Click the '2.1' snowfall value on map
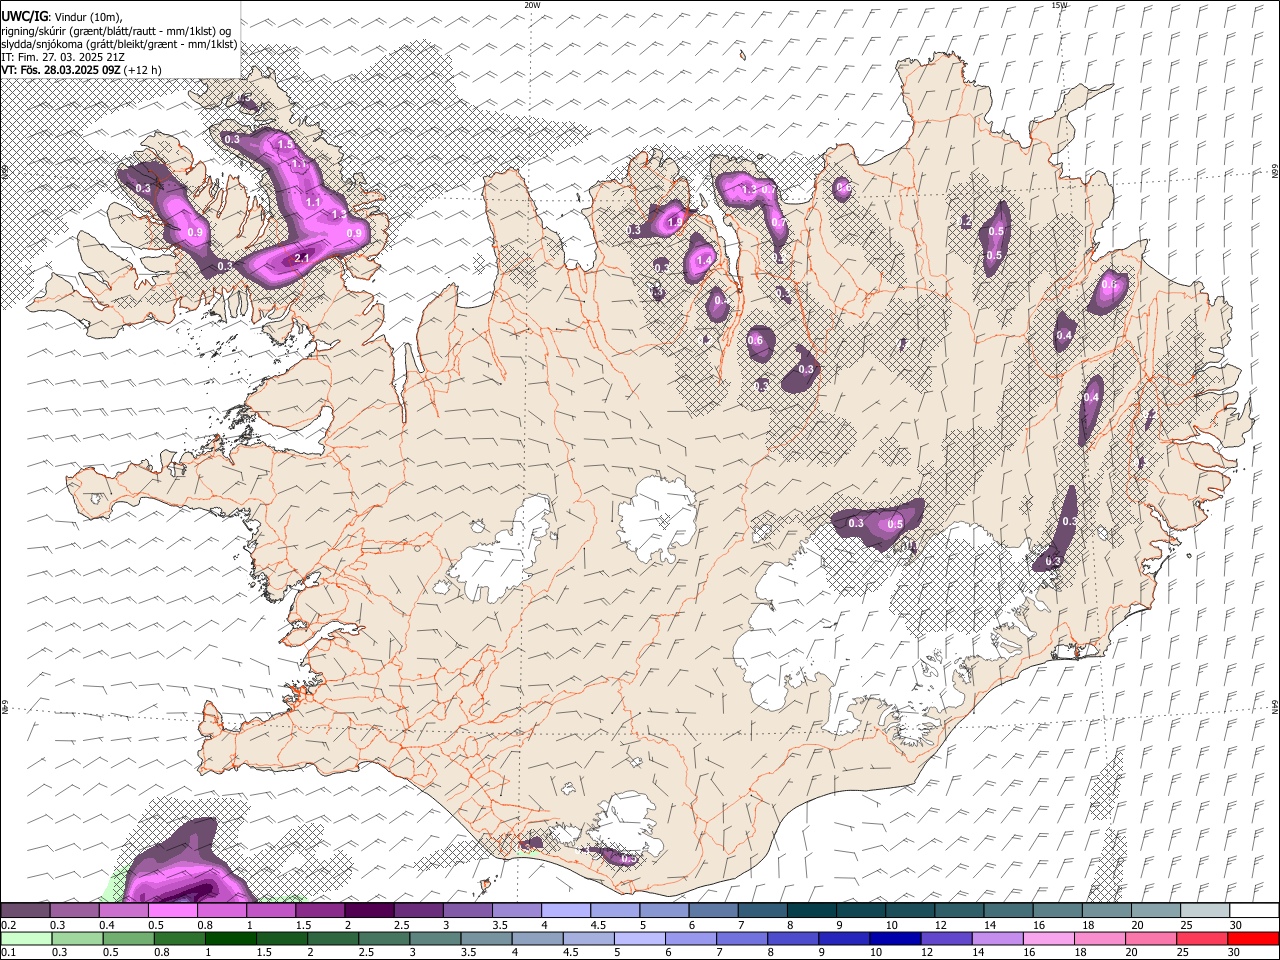Viewport: 1280px width, 960px height. click(x=301, y=259)
